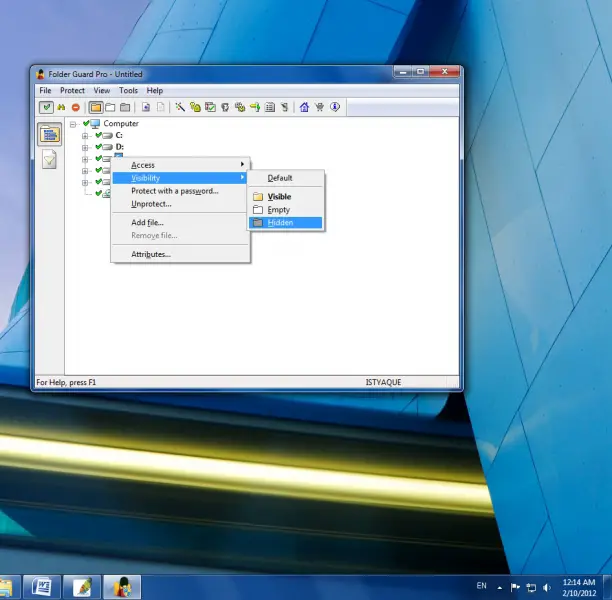Select the D: drive in the tree
The height and width of the screenshot is (600, 612).
click(119, 147)
